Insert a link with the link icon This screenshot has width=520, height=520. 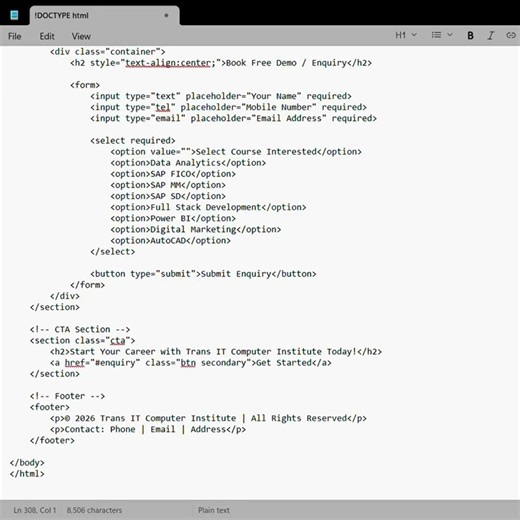pyautogui.click(x=511, y=35)
